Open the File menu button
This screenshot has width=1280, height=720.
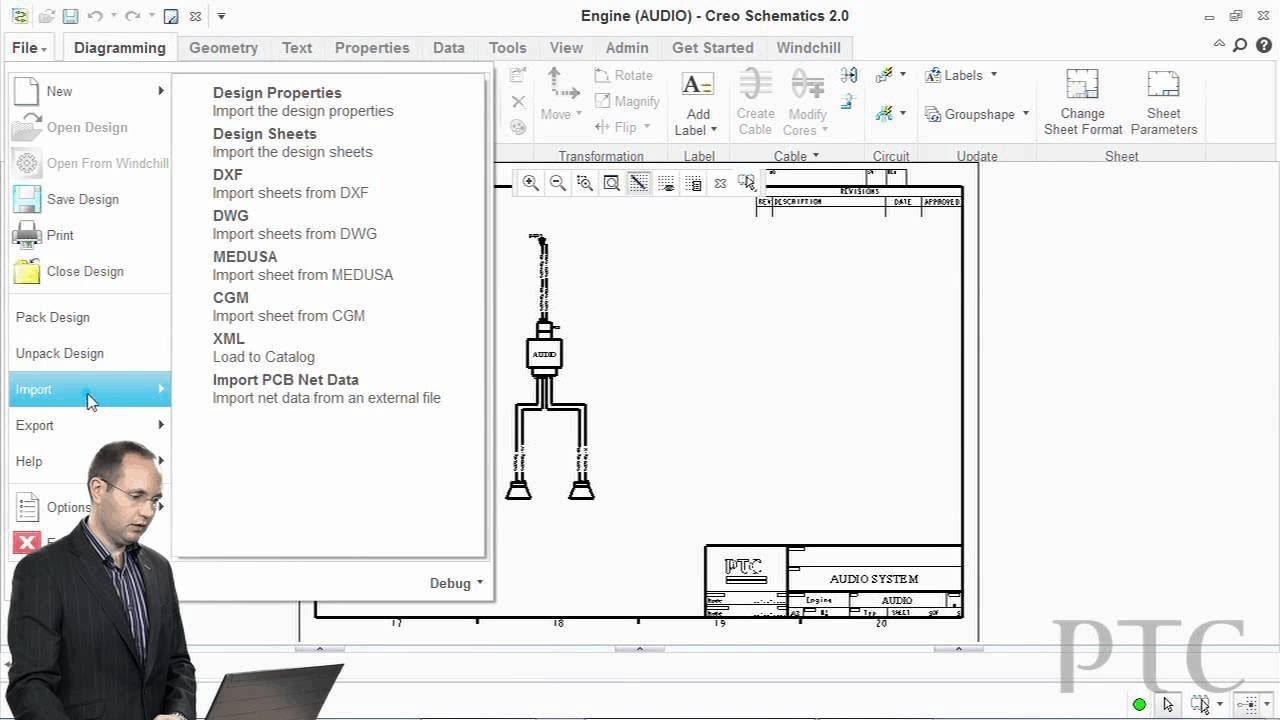30,47
